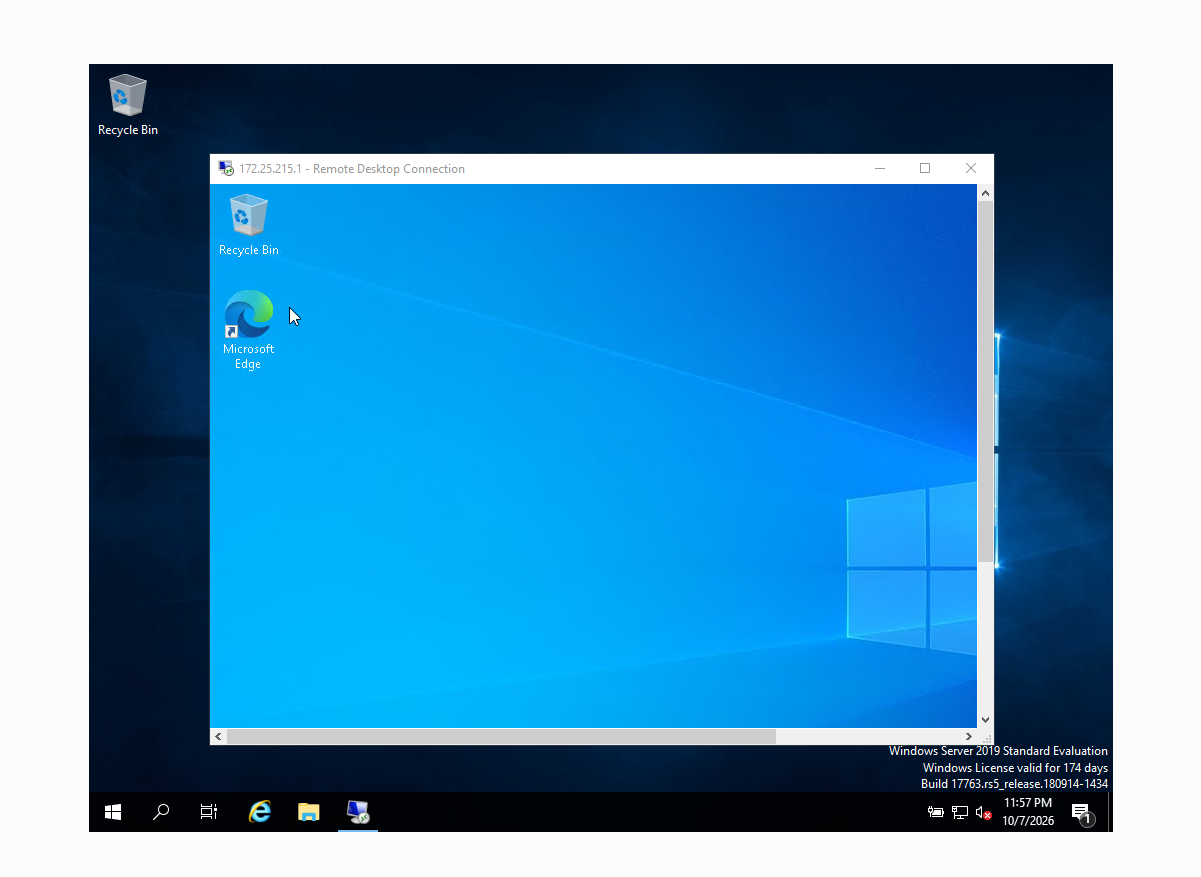
Task: Minimize the Remote Desktop Connection window
Action: click(880, 168)
